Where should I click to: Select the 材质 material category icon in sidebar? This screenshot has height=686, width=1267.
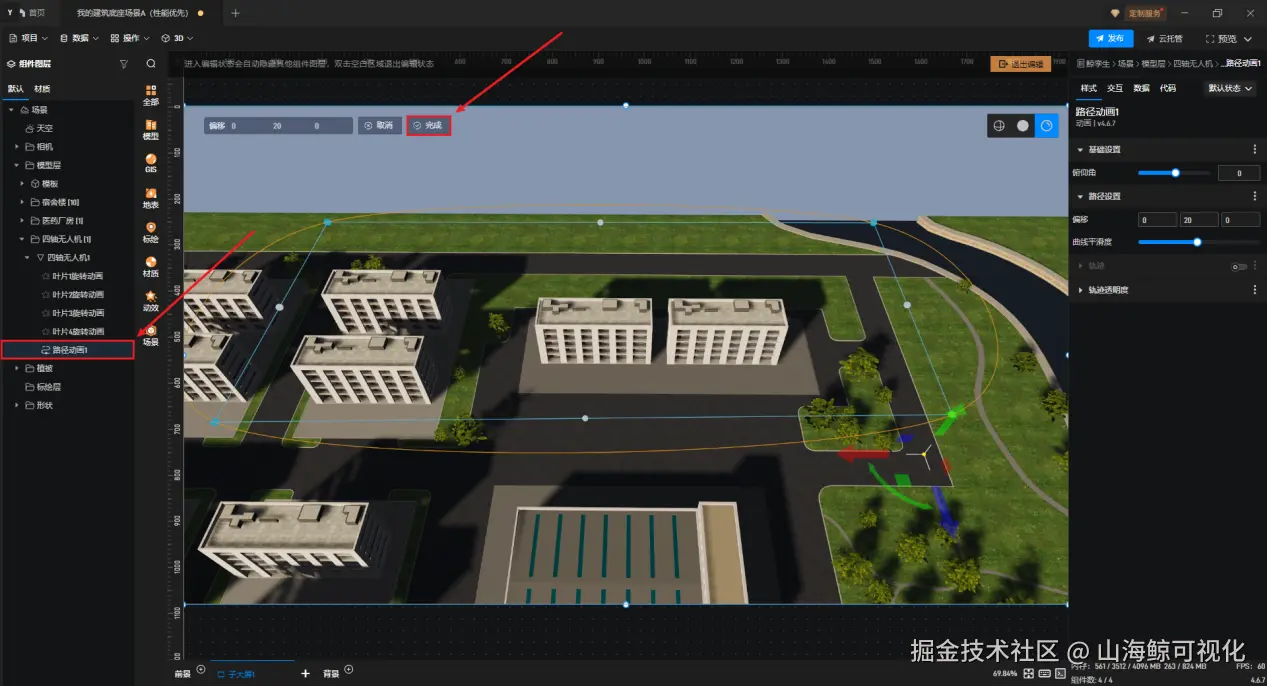click(151, 266)
